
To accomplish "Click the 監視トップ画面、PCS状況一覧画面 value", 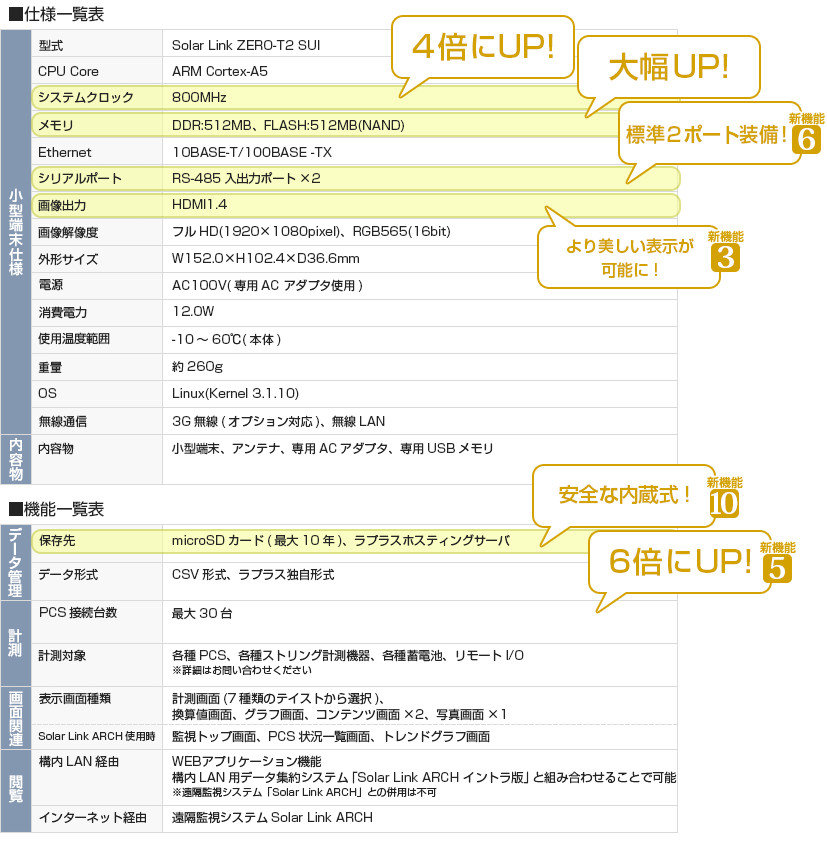I will coord(331,736).
